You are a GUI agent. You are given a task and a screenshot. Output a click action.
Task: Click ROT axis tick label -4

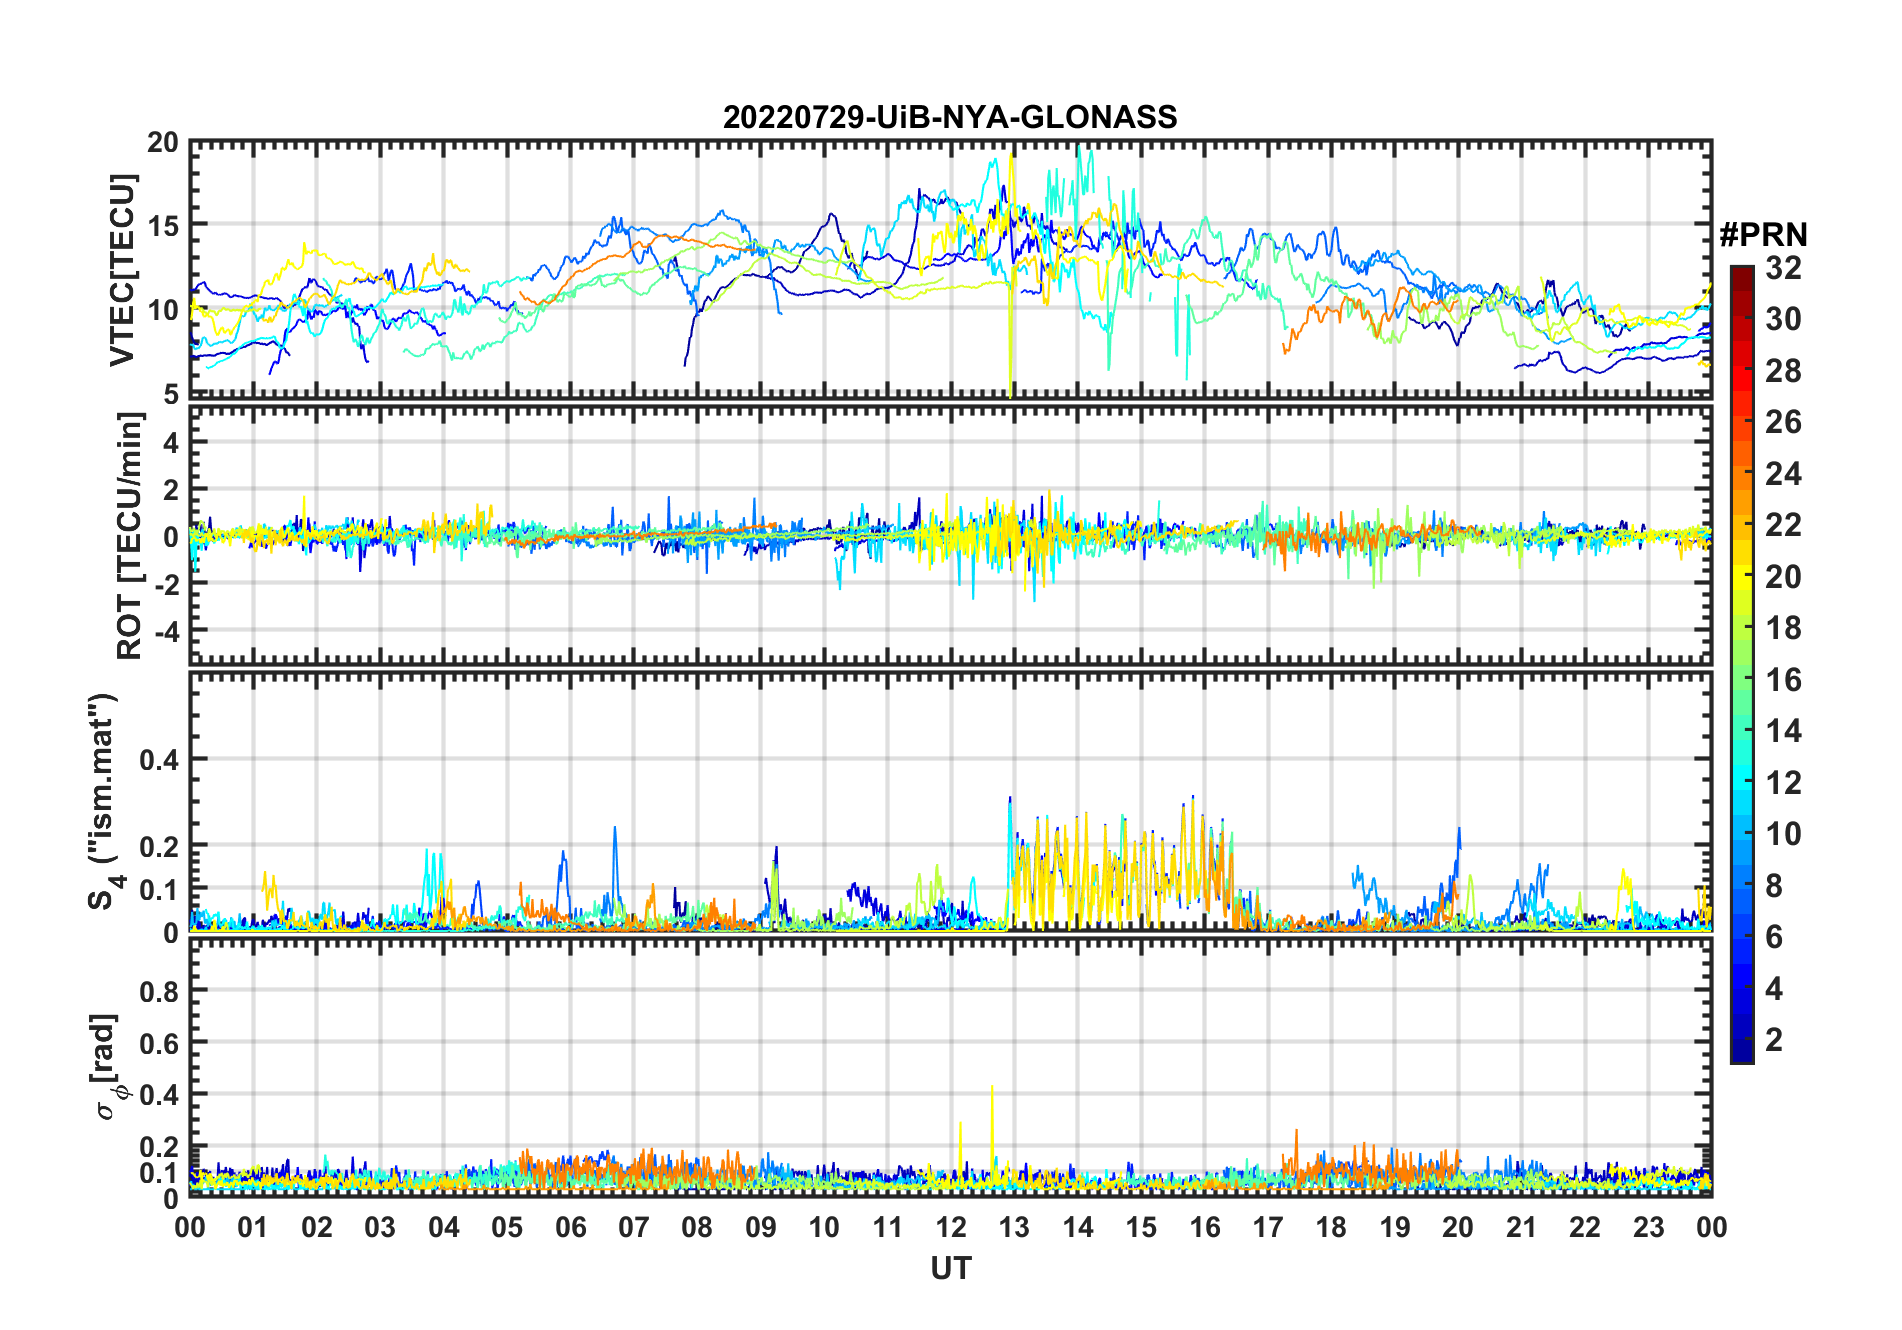[x=165, y=632]
